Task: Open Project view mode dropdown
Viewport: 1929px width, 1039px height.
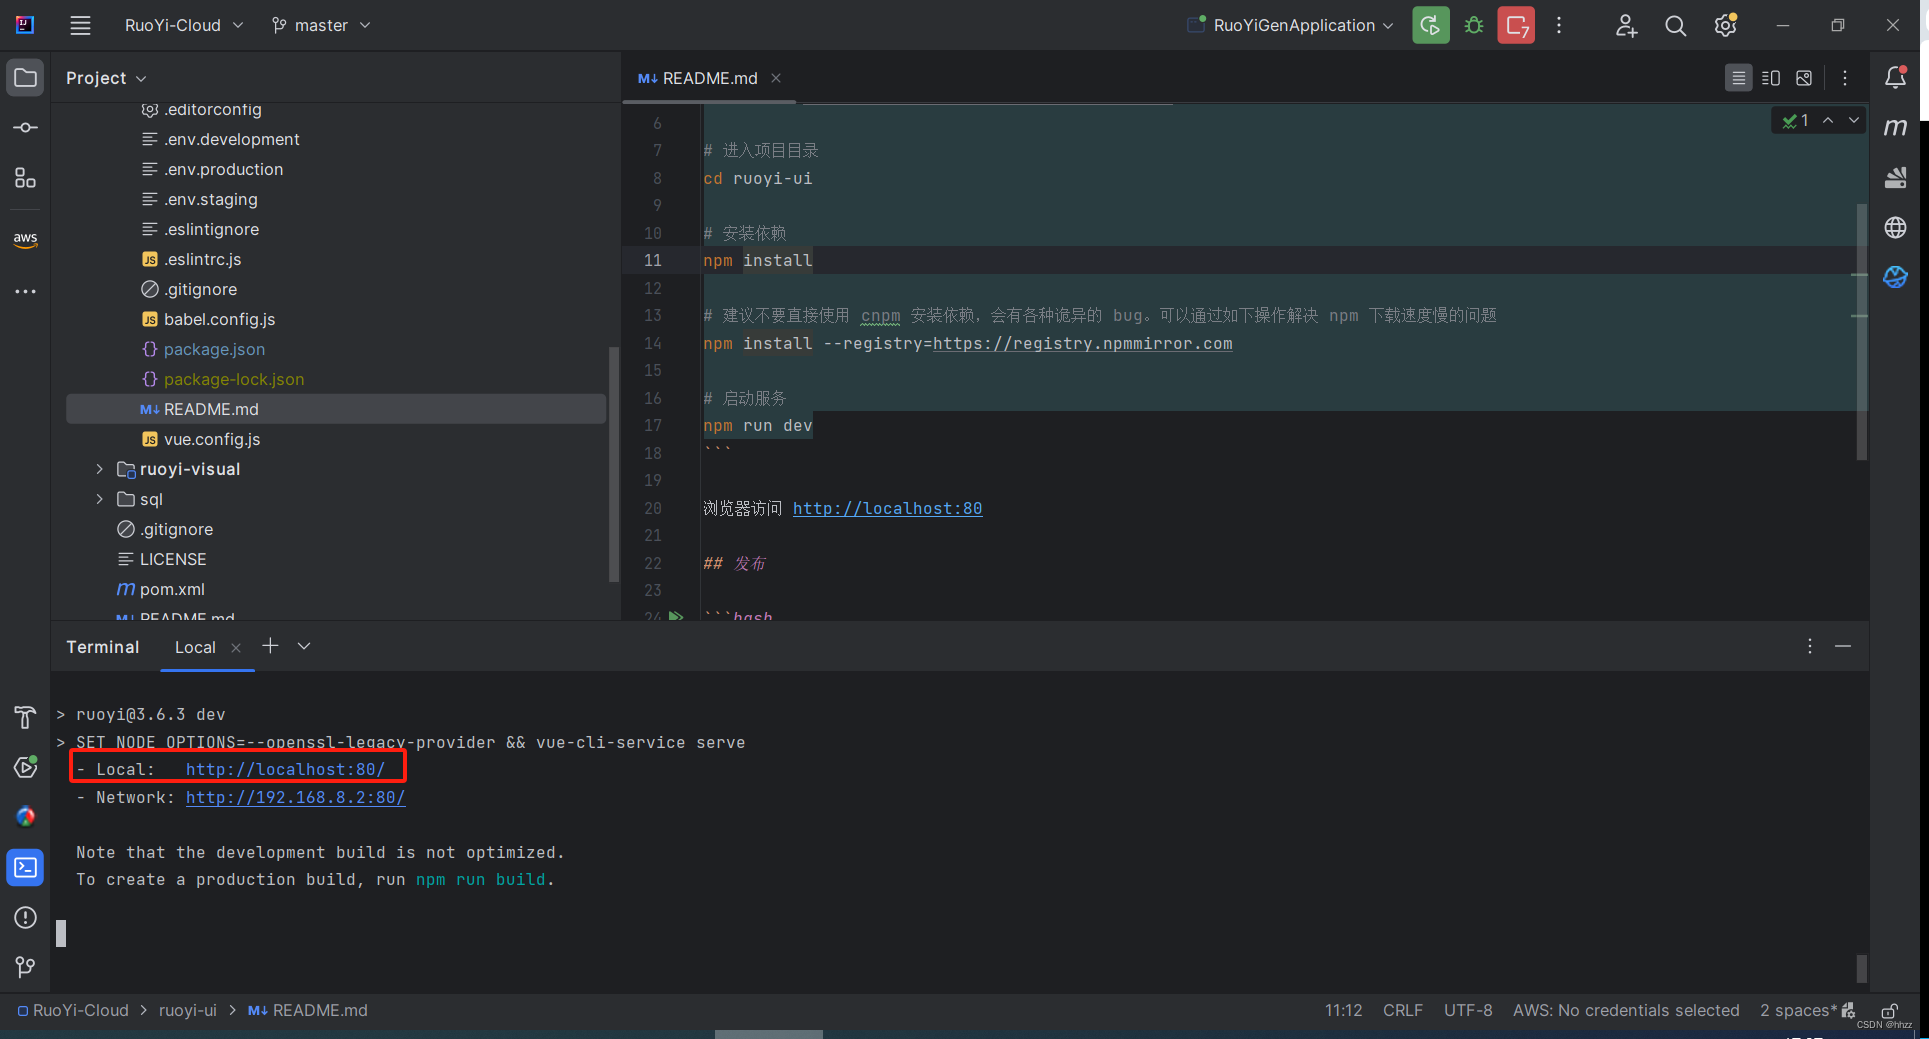Action: click(x=106, y=78)
